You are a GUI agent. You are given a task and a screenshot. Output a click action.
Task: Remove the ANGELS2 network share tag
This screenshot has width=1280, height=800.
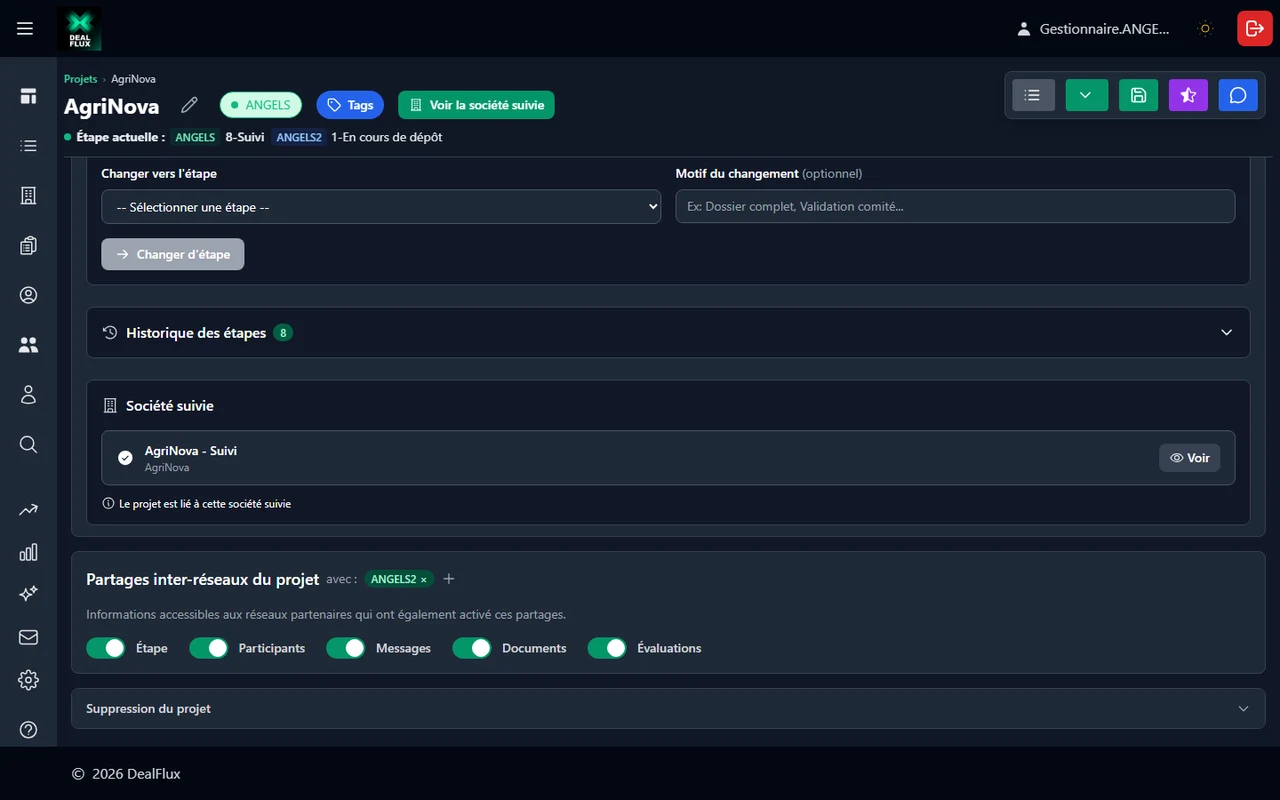click(x=424, y=580)
